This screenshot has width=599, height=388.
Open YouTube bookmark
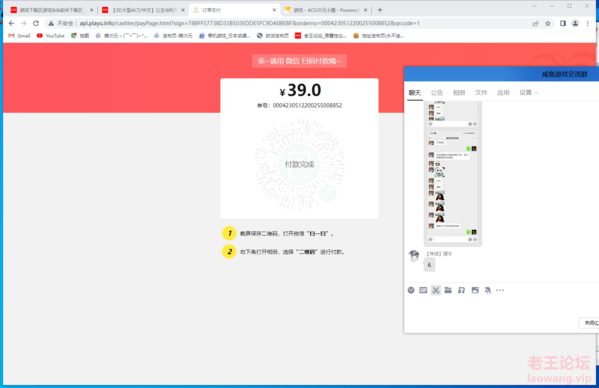tap(51, 36)
